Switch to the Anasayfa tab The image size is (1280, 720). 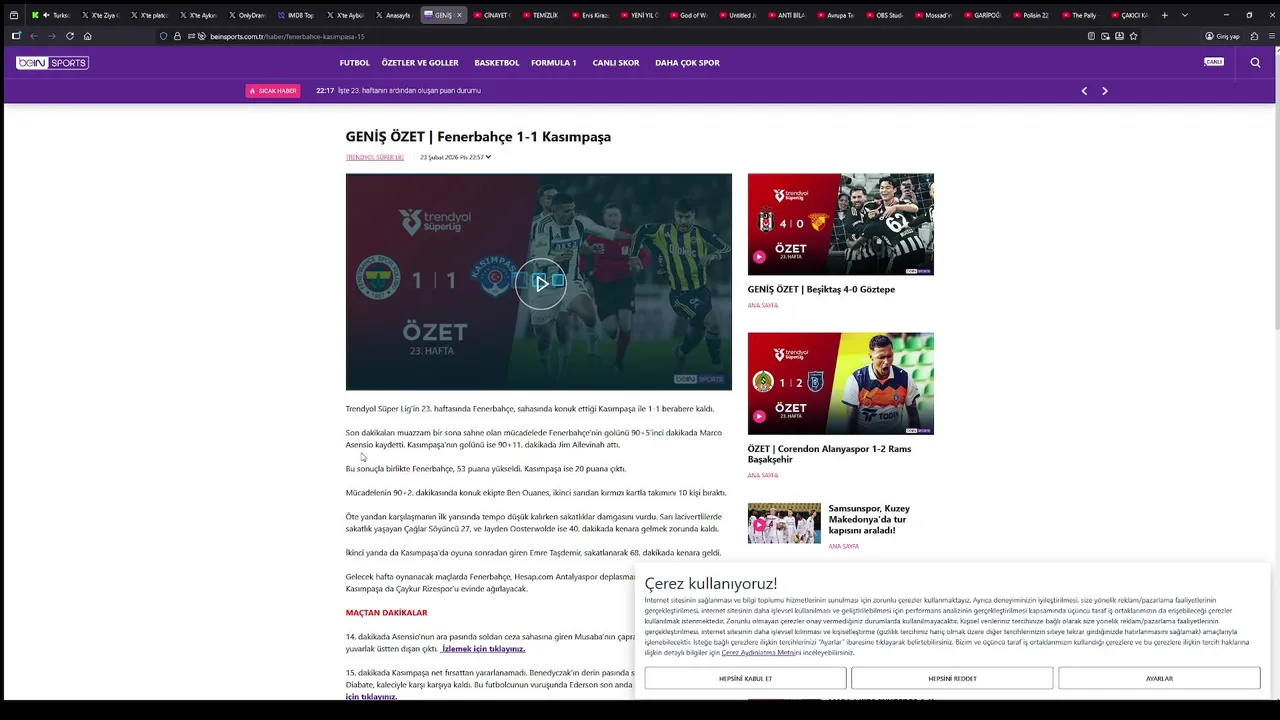click(393, 15)
